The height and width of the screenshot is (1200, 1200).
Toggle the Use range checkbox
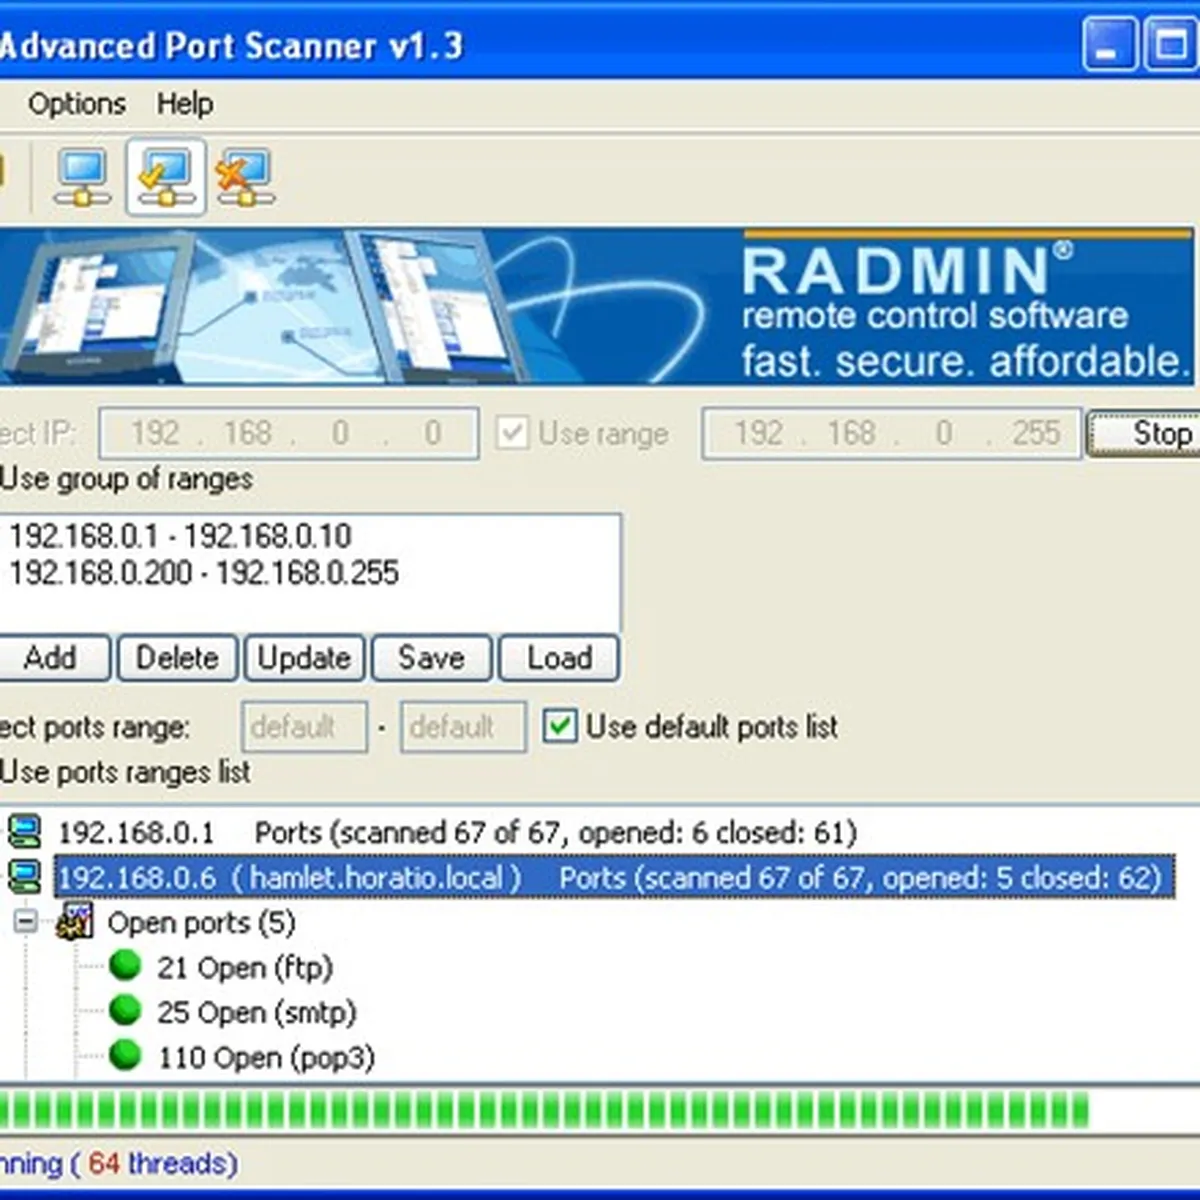tap(514, 433)
